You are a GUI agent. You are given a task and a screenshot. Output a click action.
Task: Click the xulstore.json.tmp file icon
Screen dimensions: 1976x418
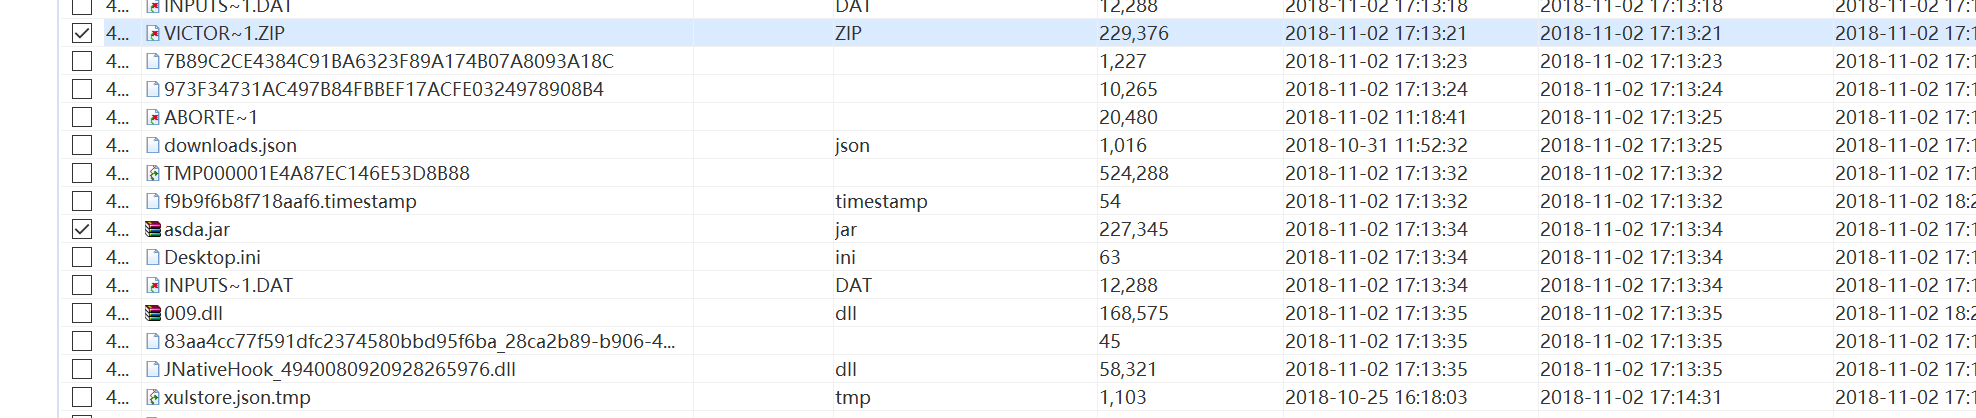[x=153, y=397]
